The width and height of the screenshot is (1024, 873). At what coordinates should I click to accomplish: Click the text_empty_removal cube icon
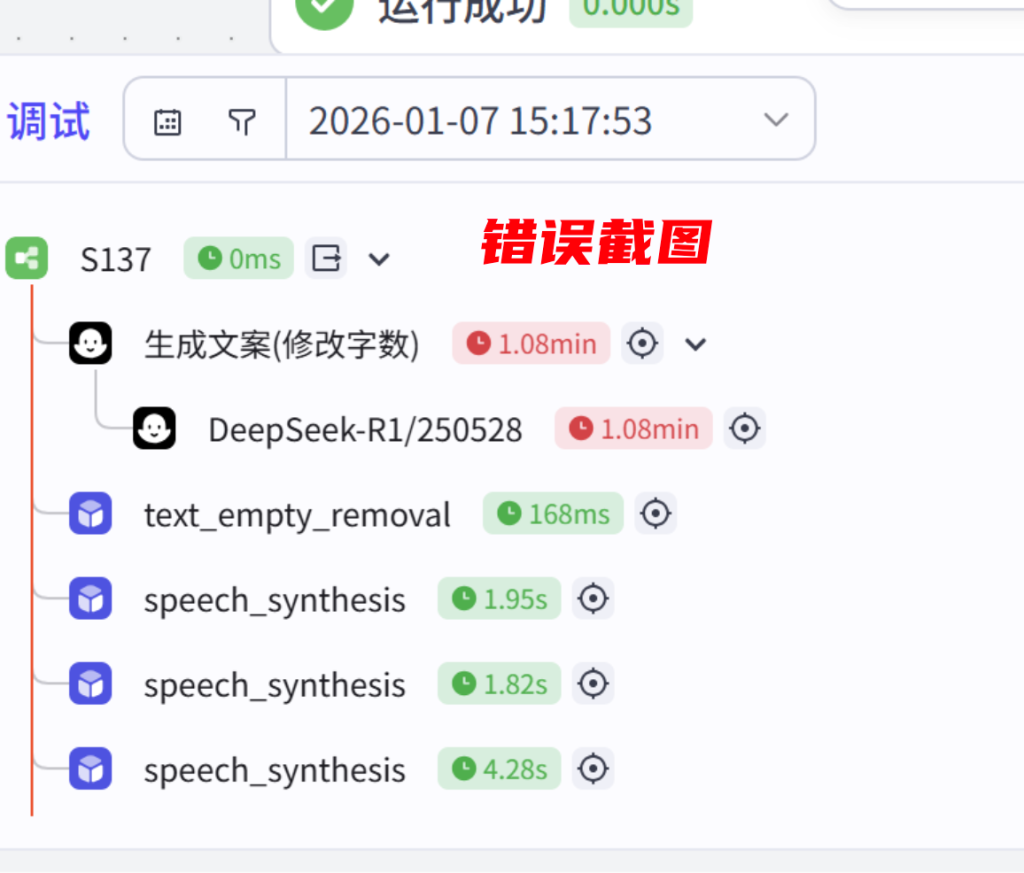pos(91,513)
